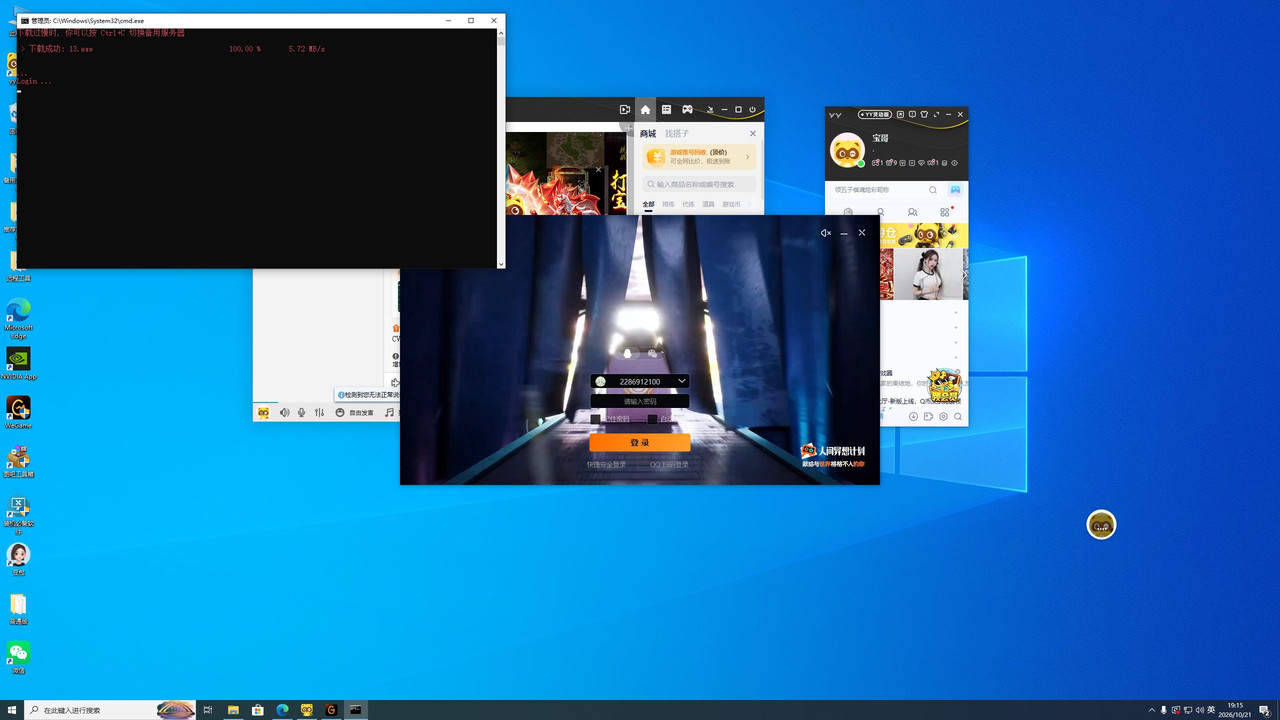The height and width of the screenshot is (720, 1280).
Task: Switch to the 找搭子 tab
Action: coord(677,133)
